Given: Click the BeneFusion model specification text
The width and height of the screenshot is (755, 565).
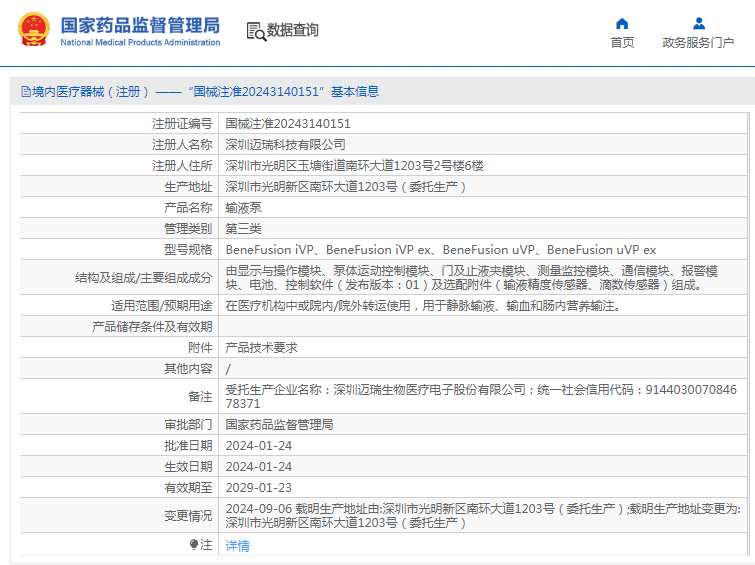Looking at the screenshot, I should 440,249.
